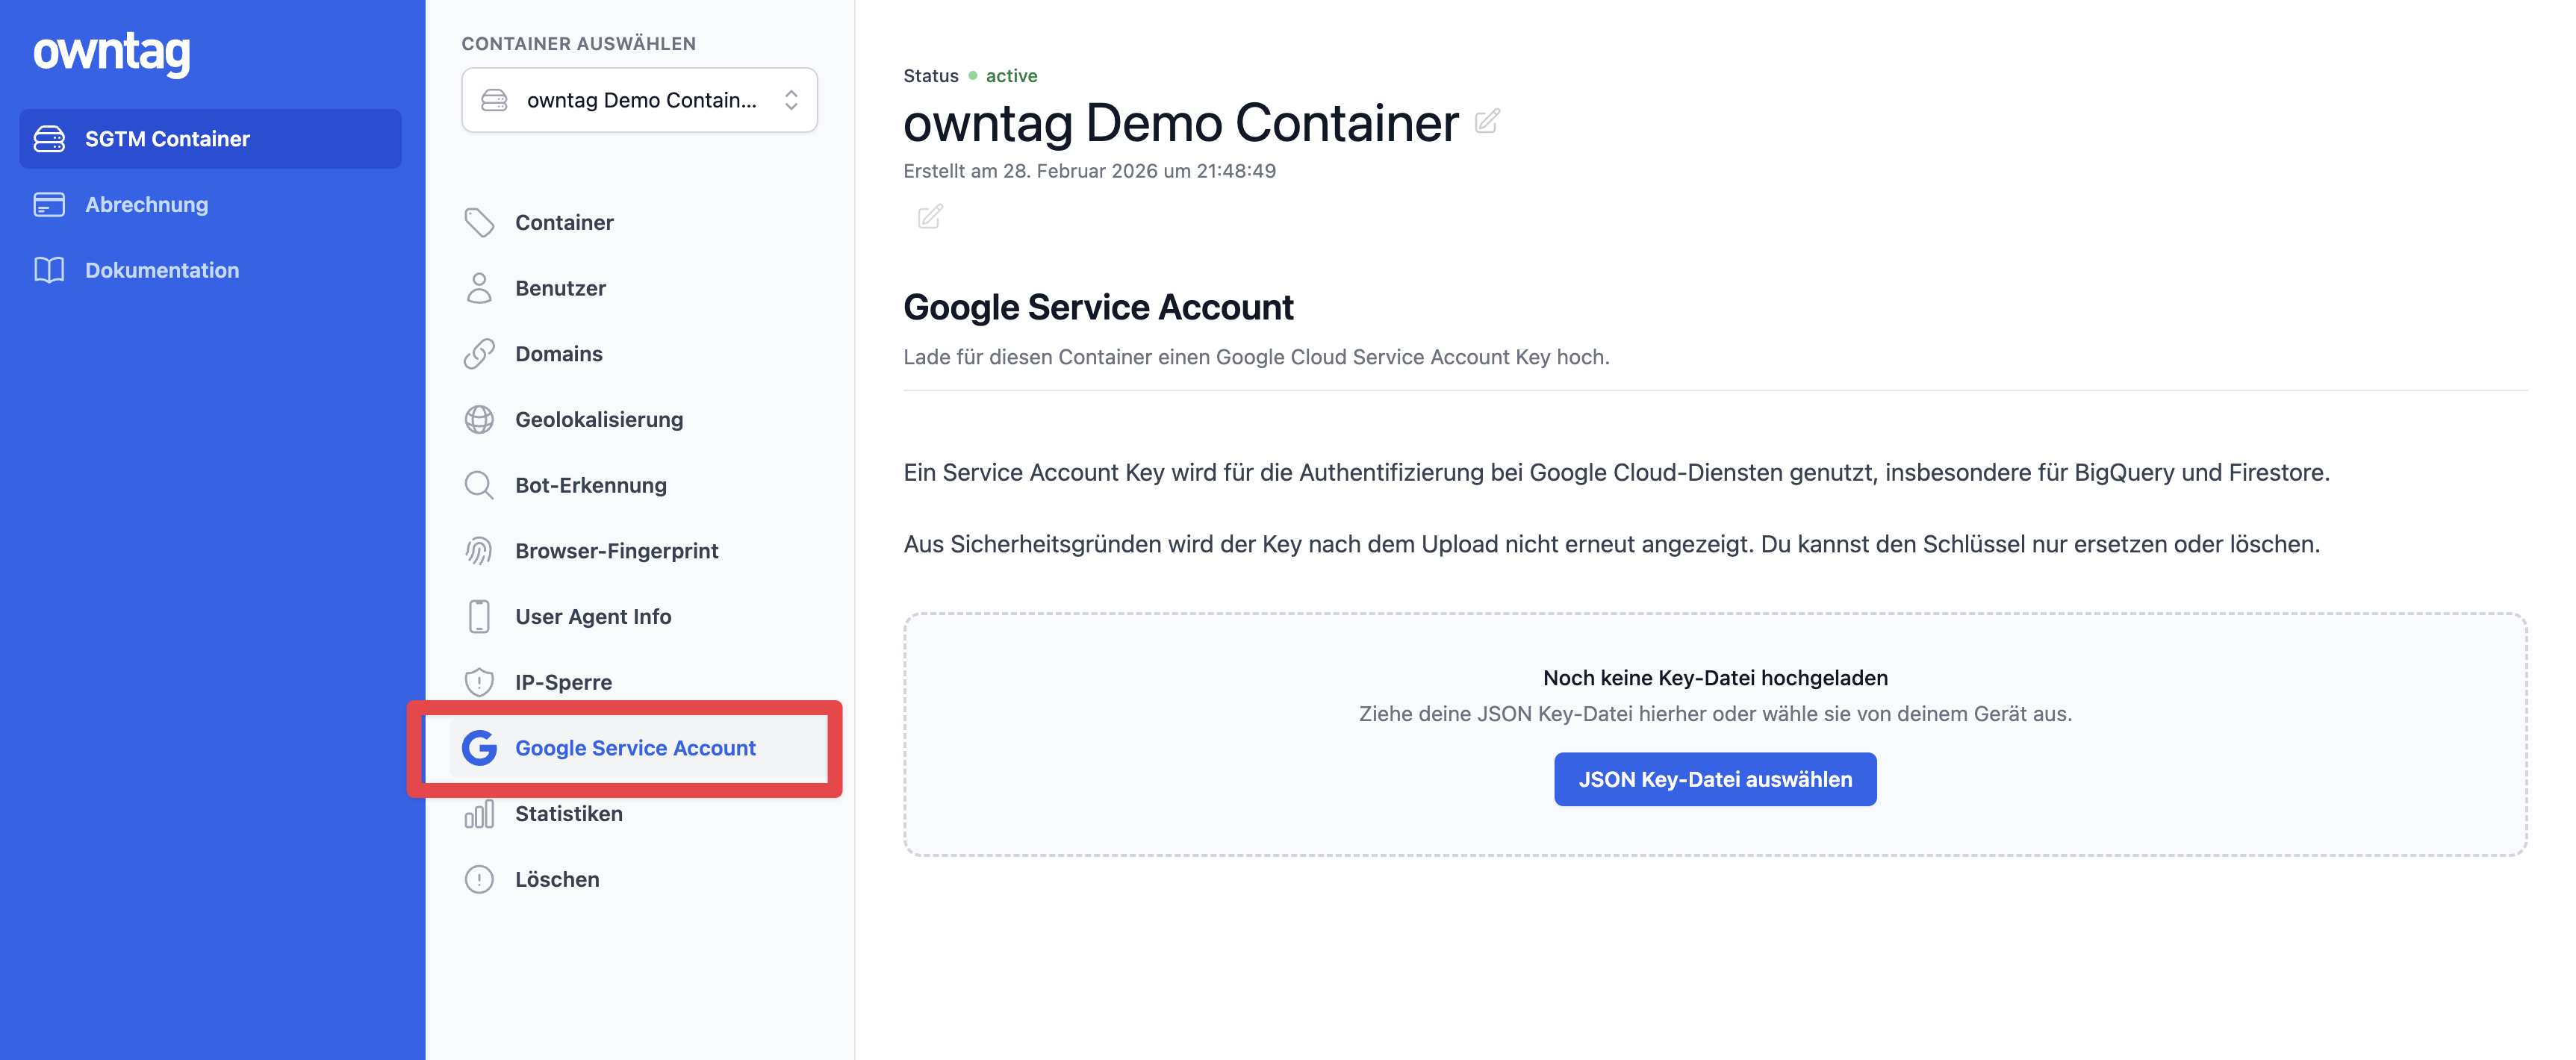The width and height of the screenshot is (2576, 1060).
Task: Open the Abrechnung section
Action: point(146,204)
